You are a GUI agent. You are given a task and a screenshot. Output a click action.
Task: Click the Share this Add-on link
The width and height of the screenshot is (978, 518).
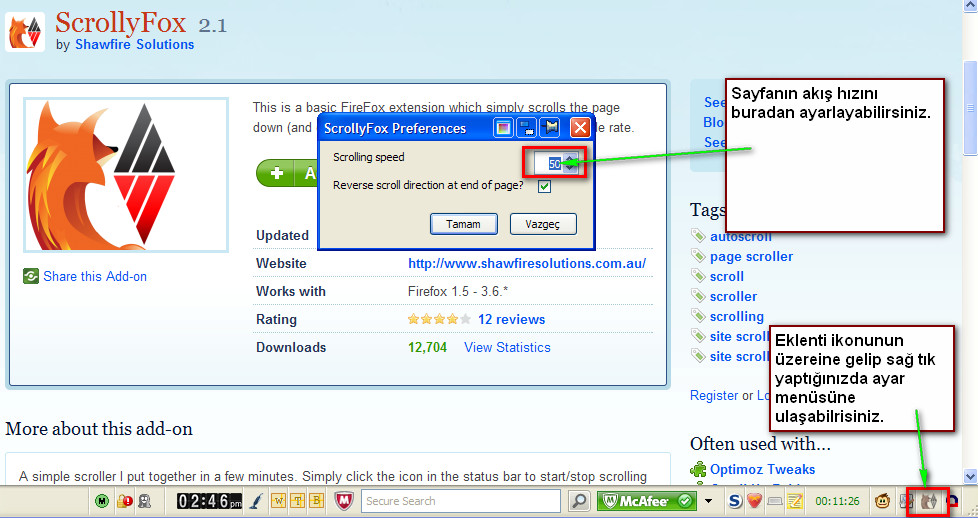[95, 276]
